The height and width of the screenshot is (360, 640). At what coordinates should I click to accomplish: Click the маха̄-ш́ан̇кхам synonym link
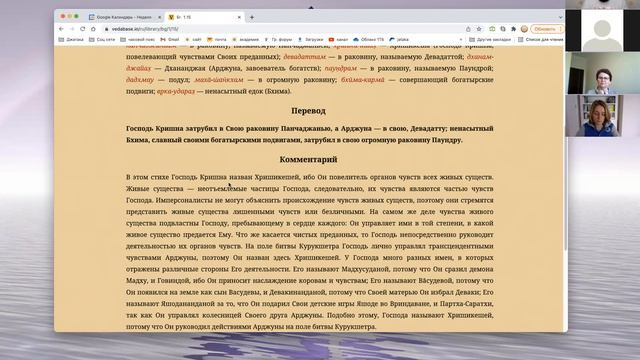click(x=219, y=80)
